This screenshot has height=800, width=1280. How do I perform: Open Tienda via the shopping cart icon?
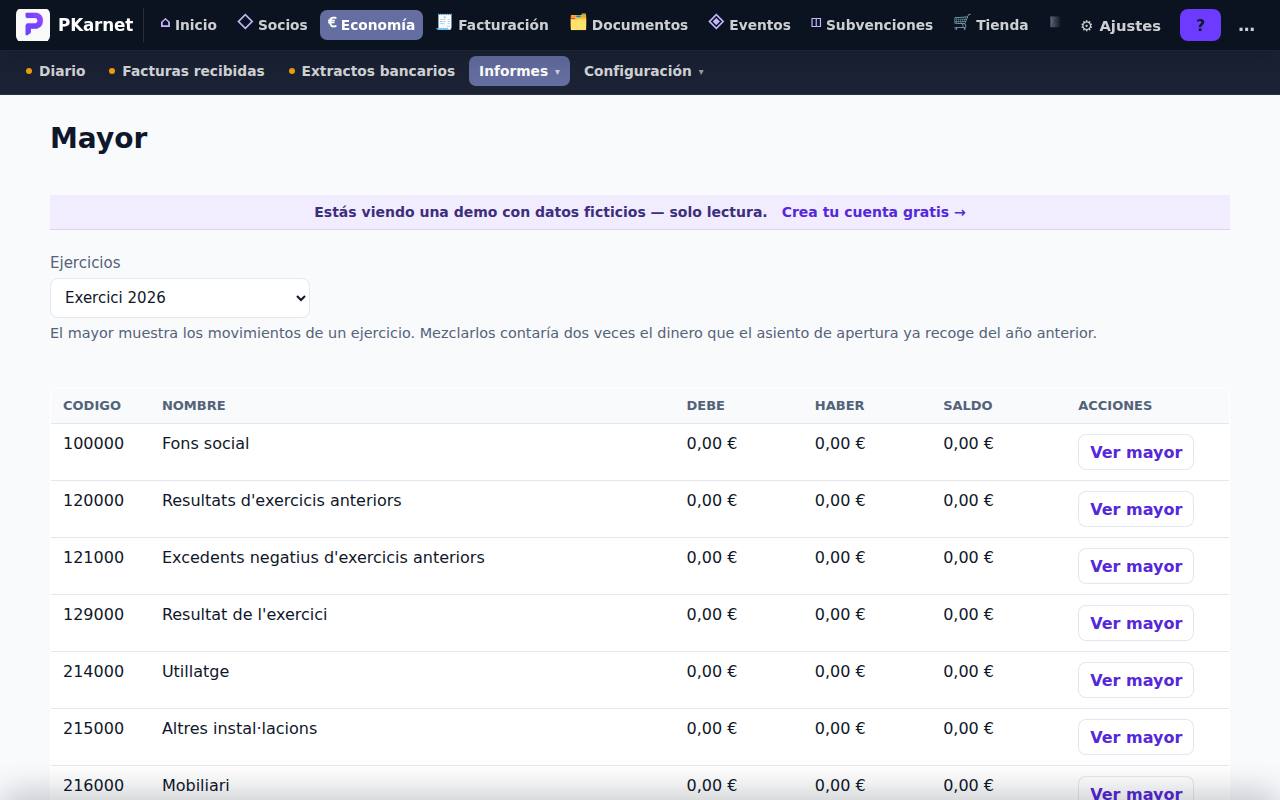962,22
